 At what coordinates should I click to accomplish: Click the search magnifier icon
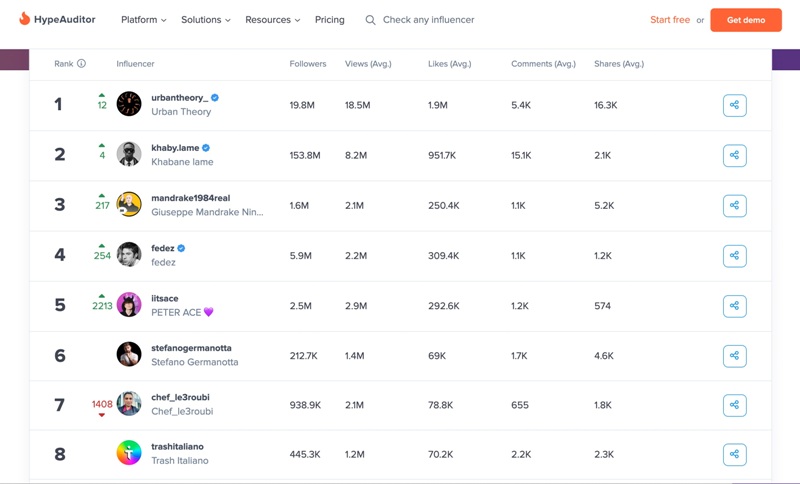click(370, 20)
